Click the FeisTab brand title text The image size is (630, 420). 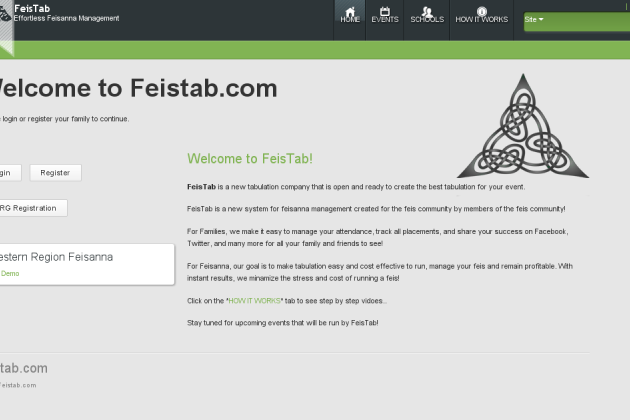32,8
